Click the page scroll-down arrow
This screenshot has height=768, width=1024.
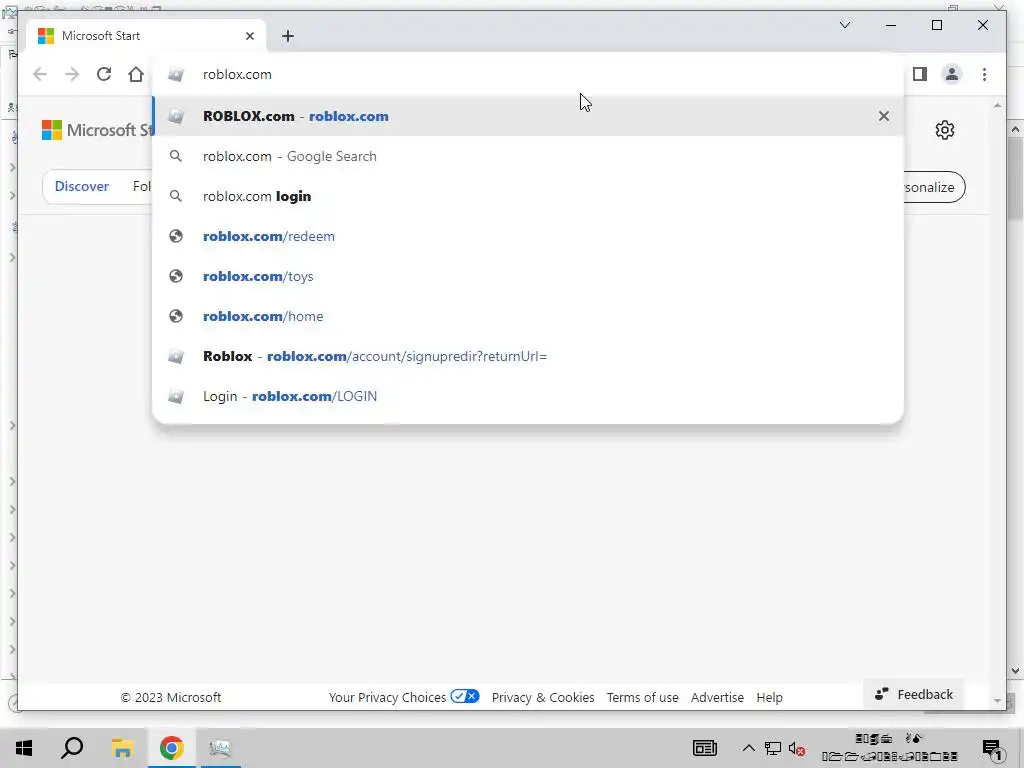997,701
